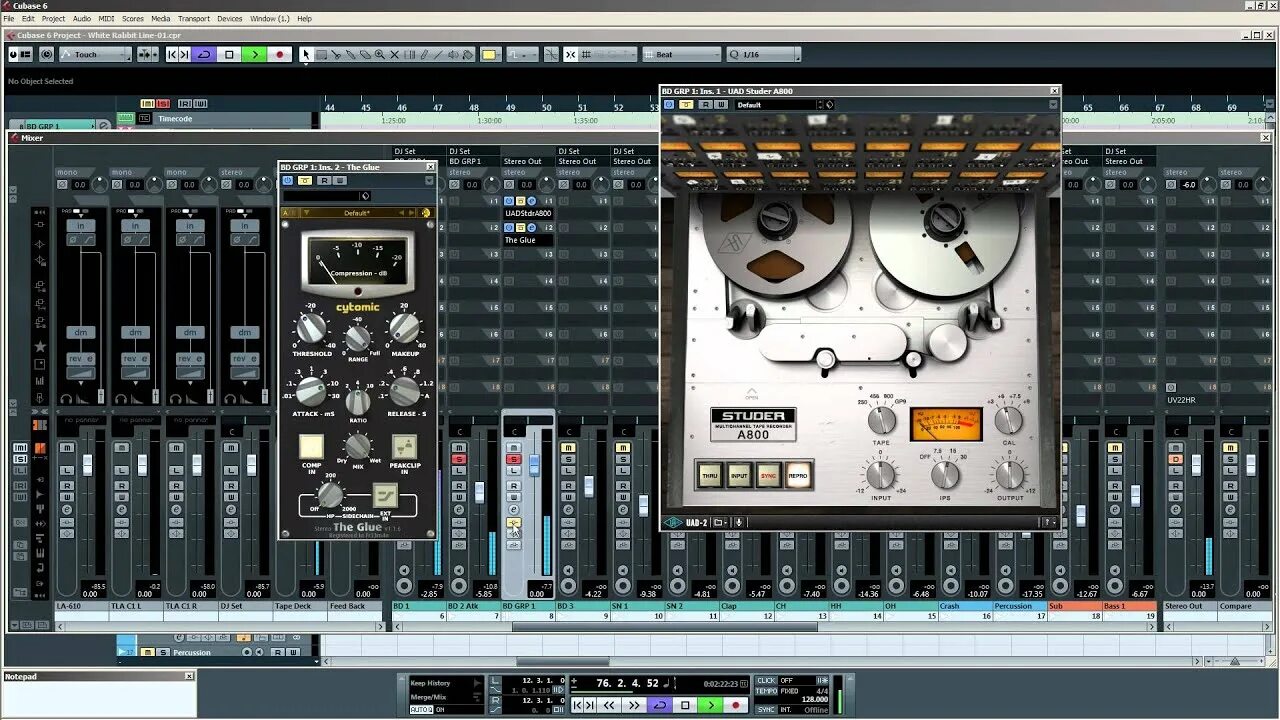Toggle CLICK metronome in transport panel
The height and width of the screenshot is (720, 1280).
tap(767, 680)
